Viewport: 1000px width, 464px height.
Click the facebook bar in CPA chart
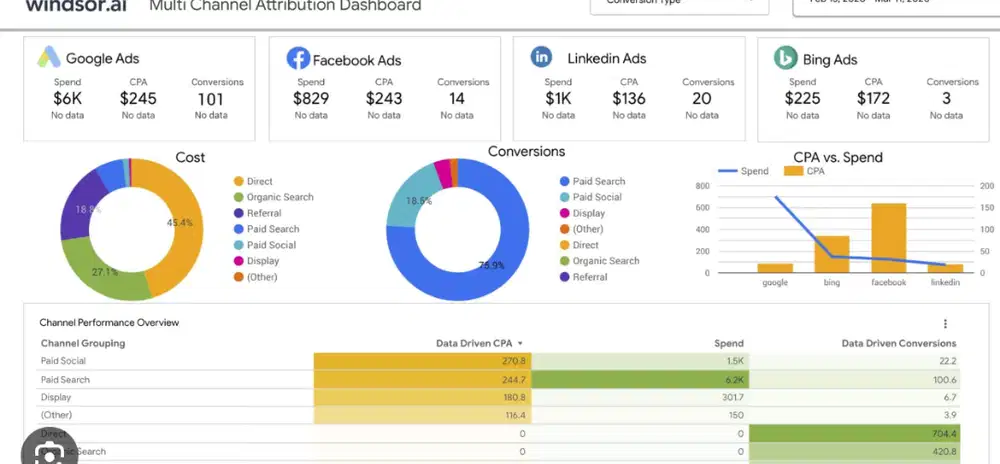[x=889, y=238]
